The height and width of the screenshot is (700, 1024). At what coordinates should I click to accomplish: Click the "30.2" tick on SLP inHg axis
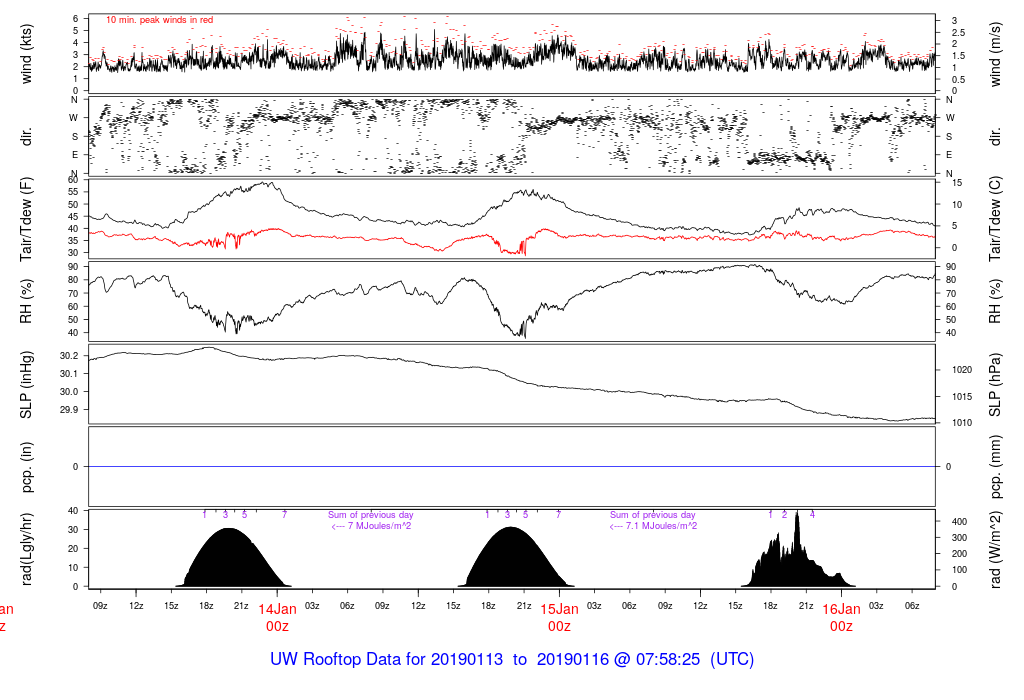[69, 356]
